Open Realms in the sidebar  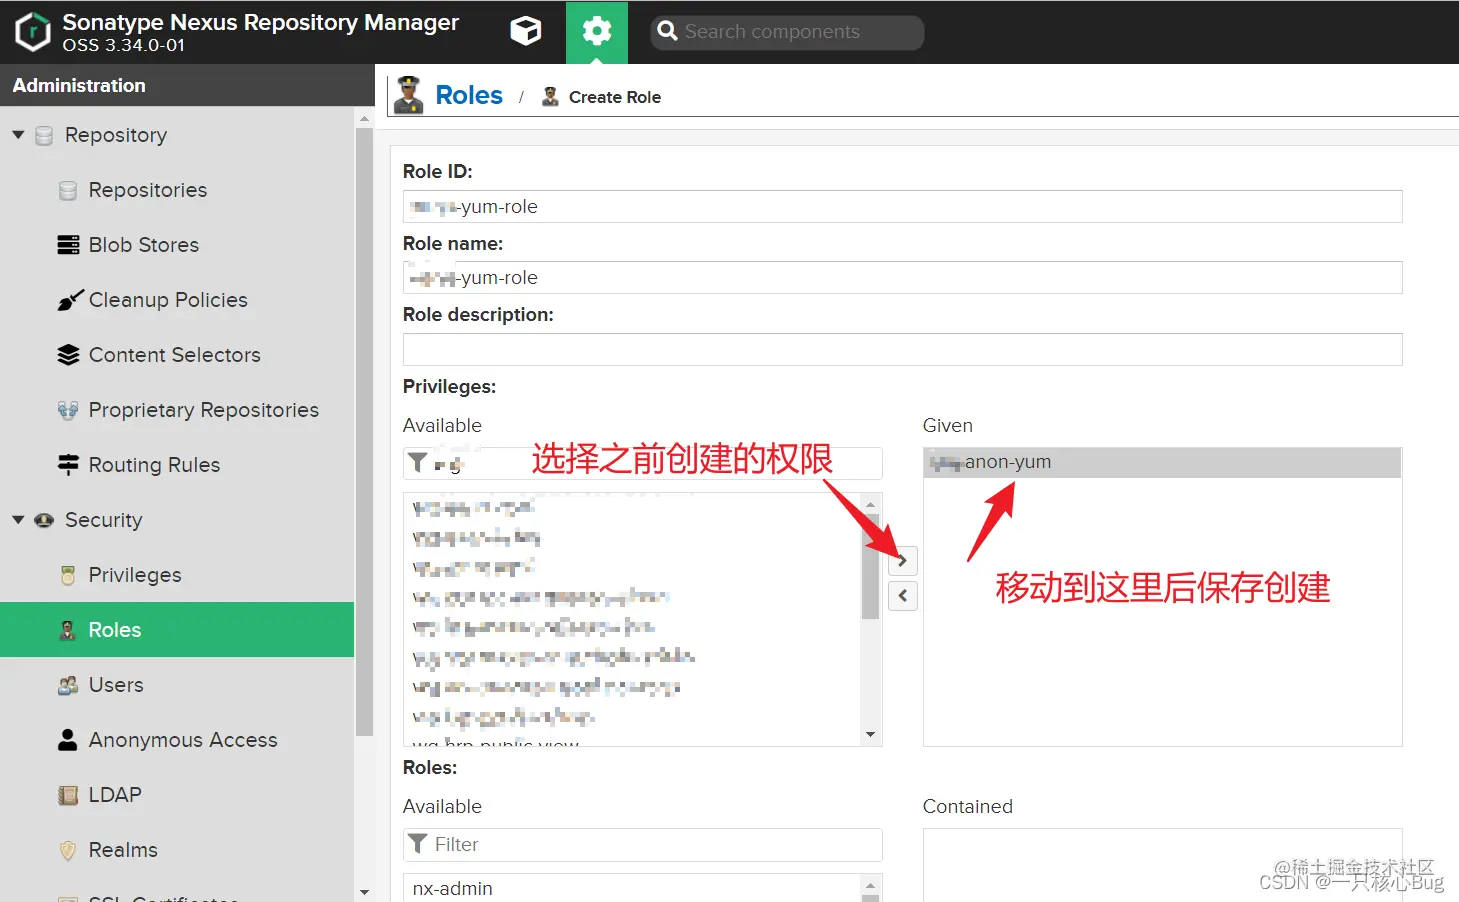point(123,850)
